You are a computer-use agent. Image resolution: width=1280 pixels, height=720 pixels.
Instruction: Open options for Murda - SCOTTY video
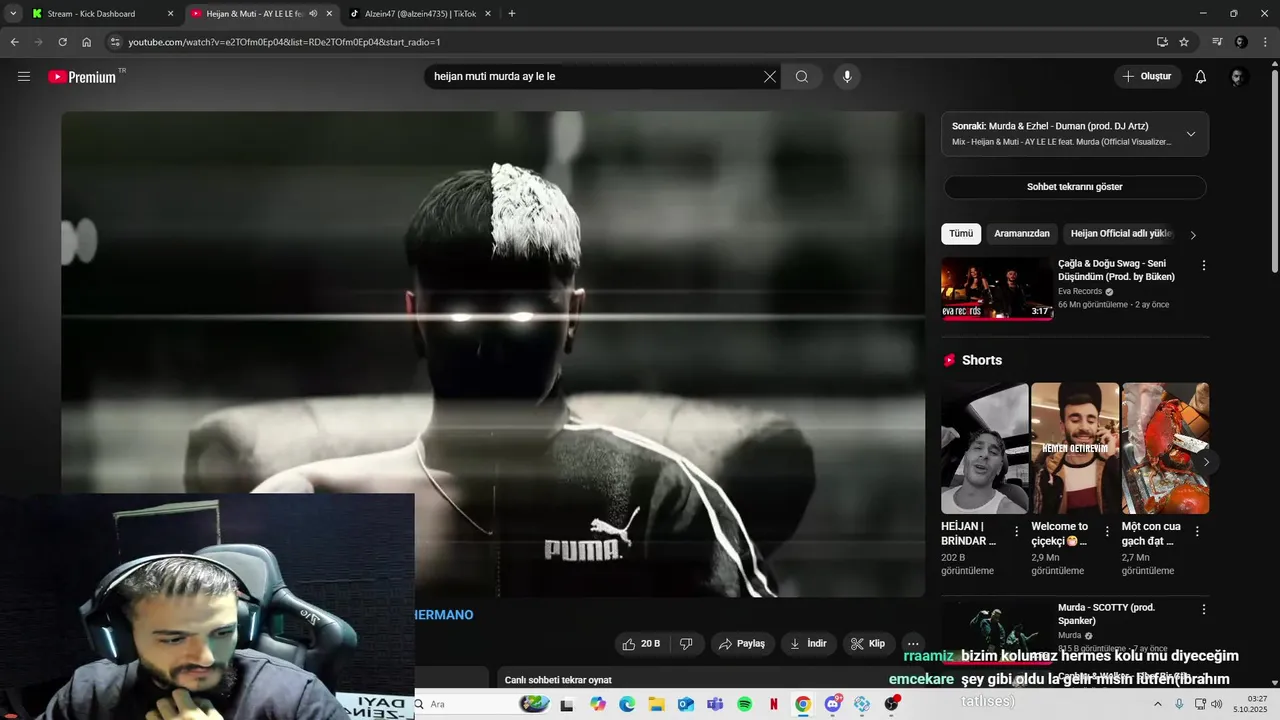(1204, 609)
